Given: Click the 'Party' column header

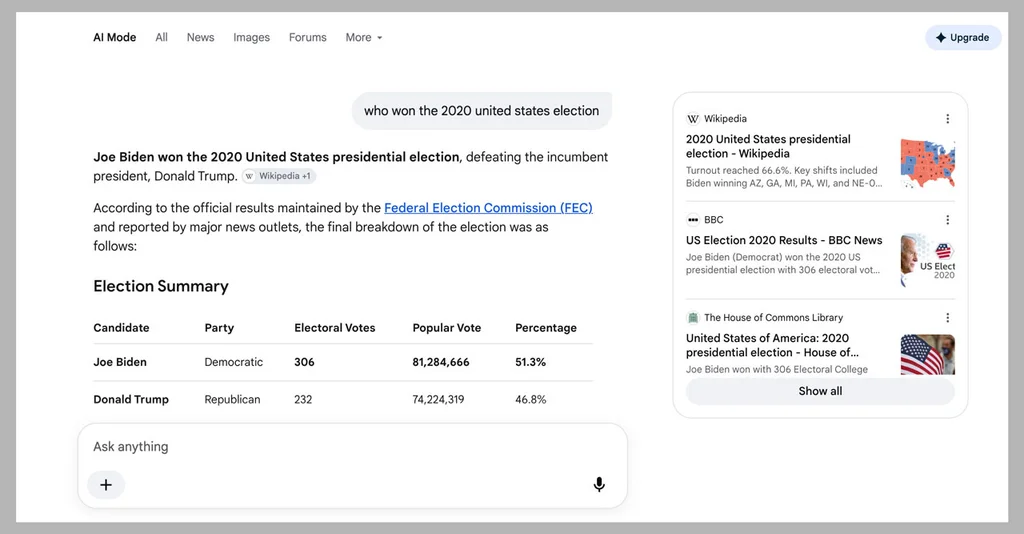Looking at the screenshot, I should pos(219,328).
